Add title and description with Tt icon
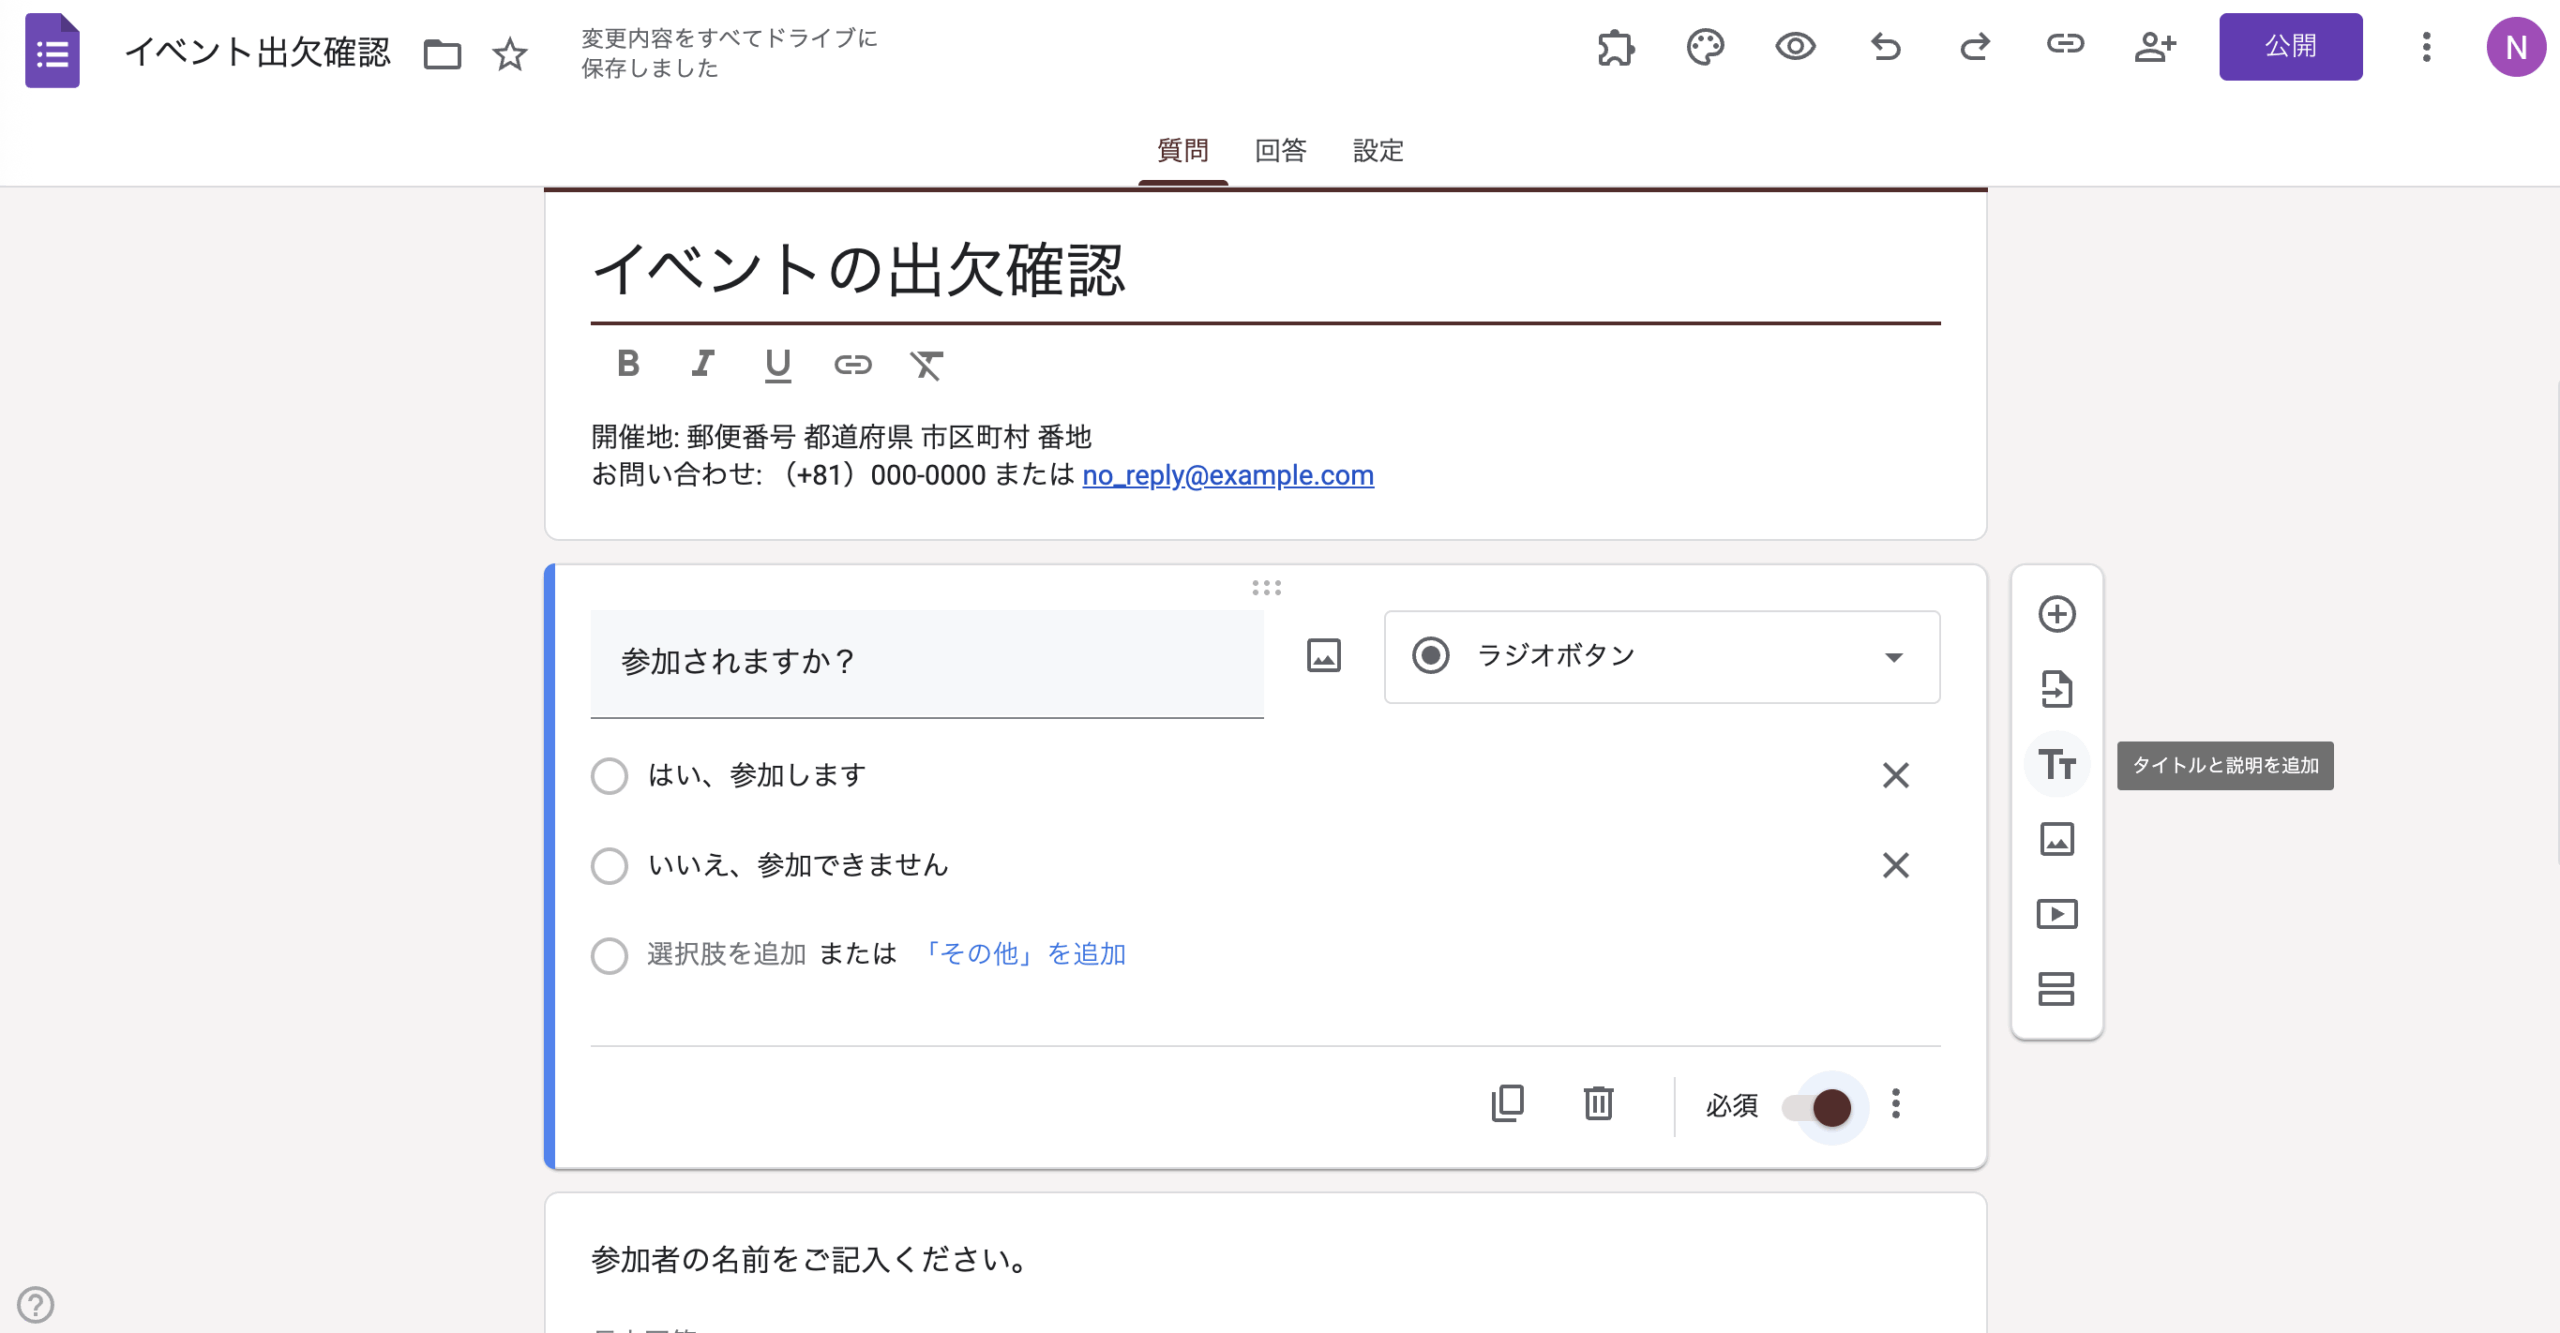Viewport: 2560px width, 1333px height. pyautogui.click(x=2056, y=765)
